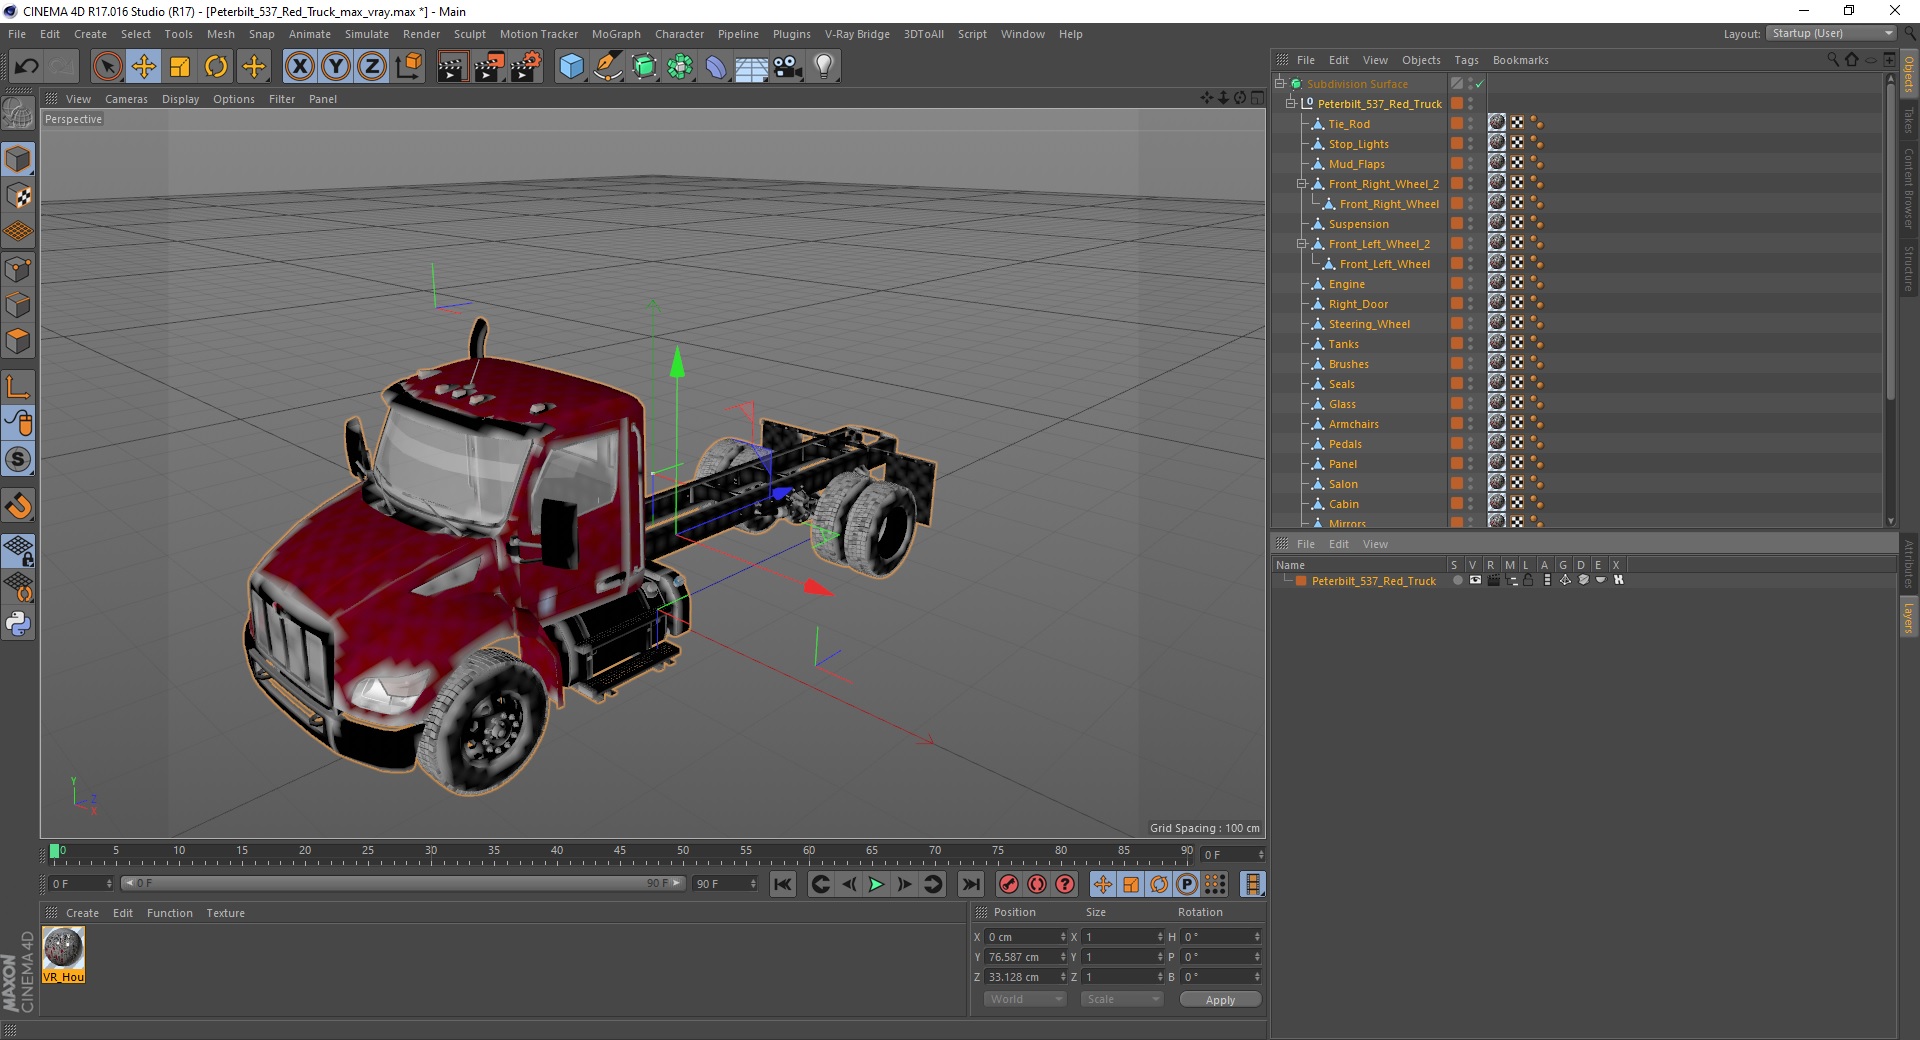The image size is (1920, 1040).
Task: Open the Scale size-mode dropdown
Action: [1121, 999]
